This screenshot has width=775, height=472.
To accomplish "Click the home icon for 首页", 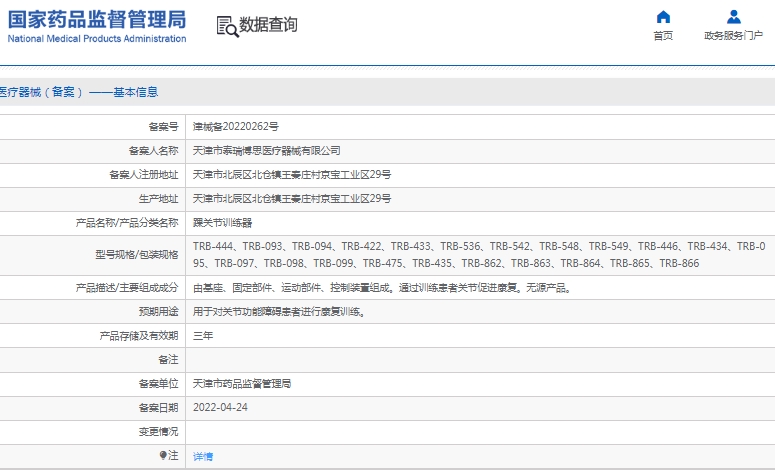I will coord(663,17).
